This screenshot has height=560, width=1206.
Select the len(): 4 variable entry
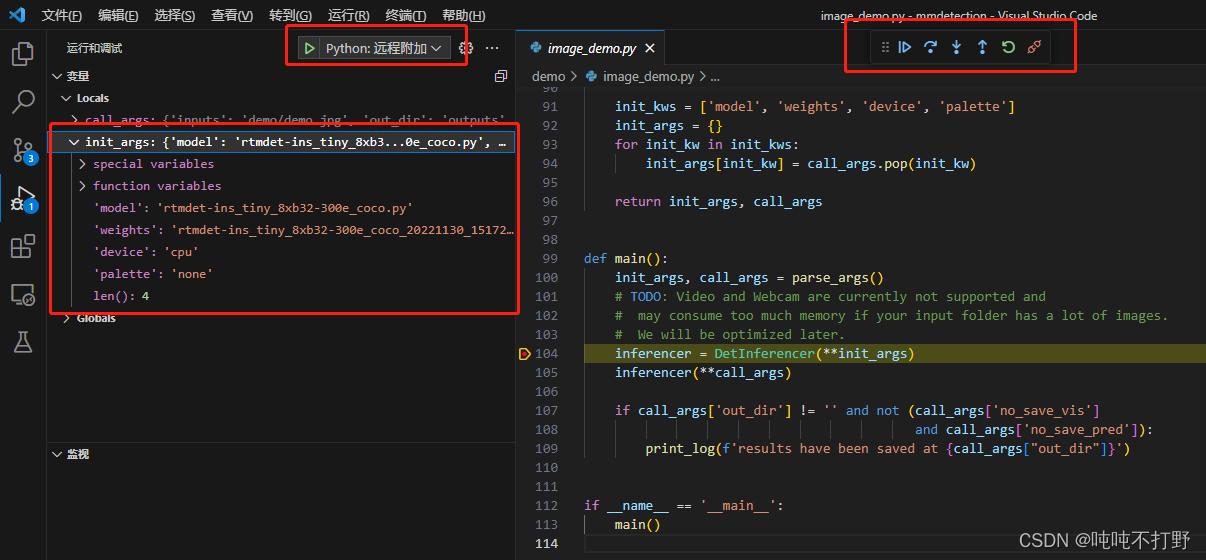pyautogui.click(x=282, y=296)
